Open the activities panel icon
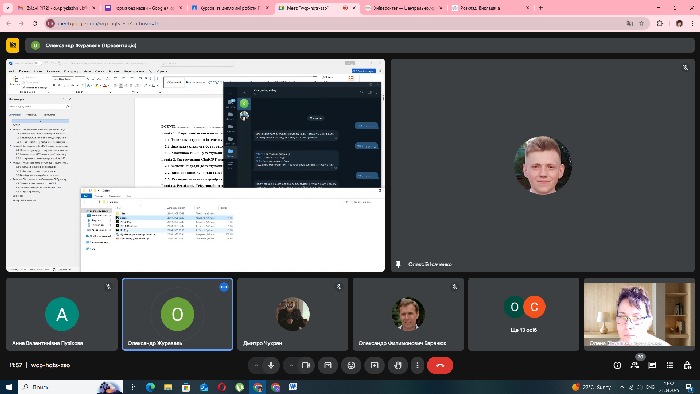700x394 pixels. point(670,365)
